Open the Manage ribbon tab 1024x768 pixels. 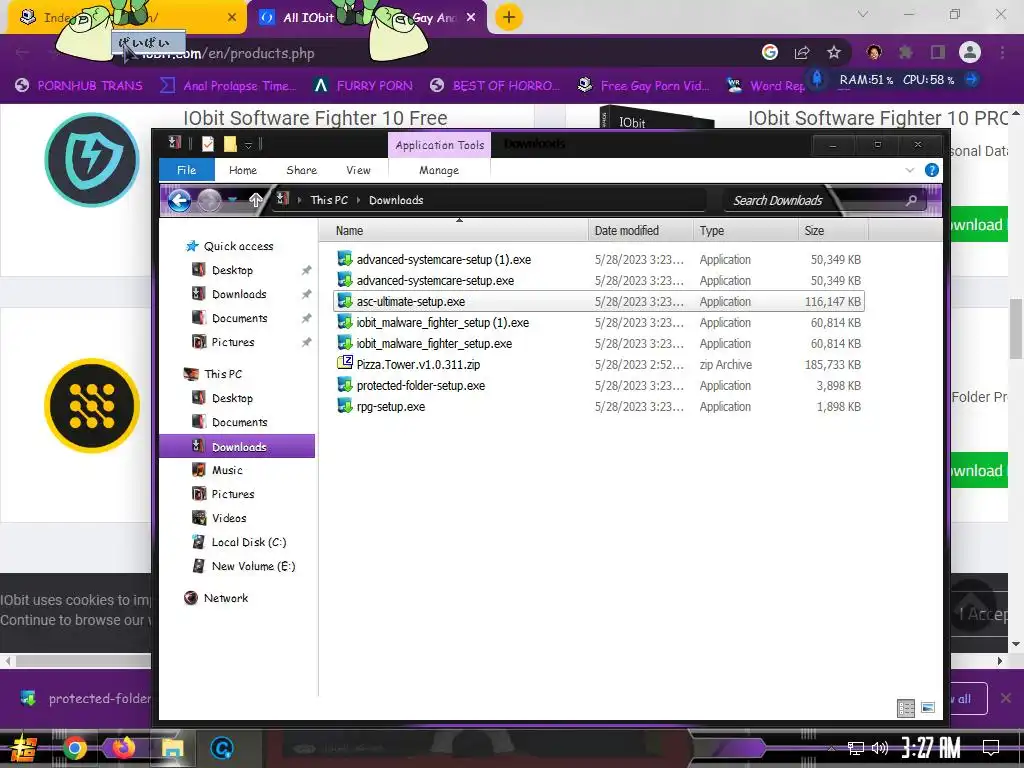click(x=439, y=170)
